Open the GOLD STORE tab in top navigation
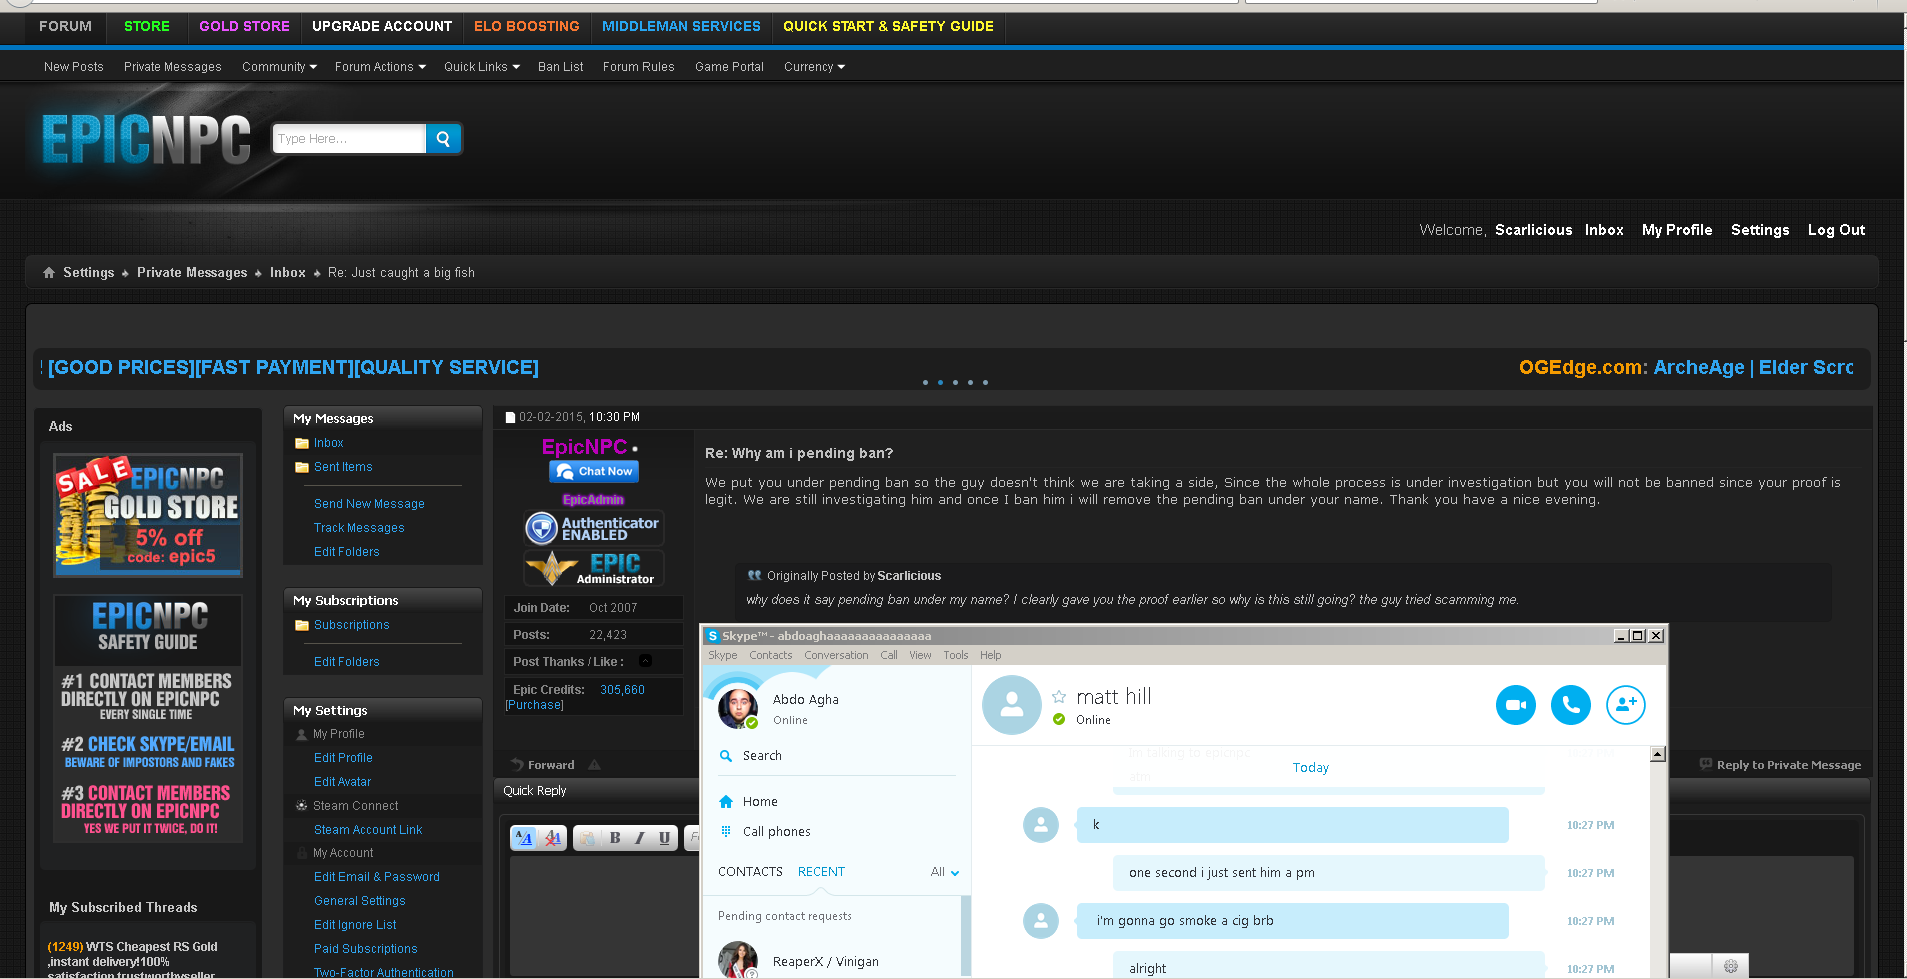The width and height of the screenshot is (1907, 979). (x=244, y=26)
